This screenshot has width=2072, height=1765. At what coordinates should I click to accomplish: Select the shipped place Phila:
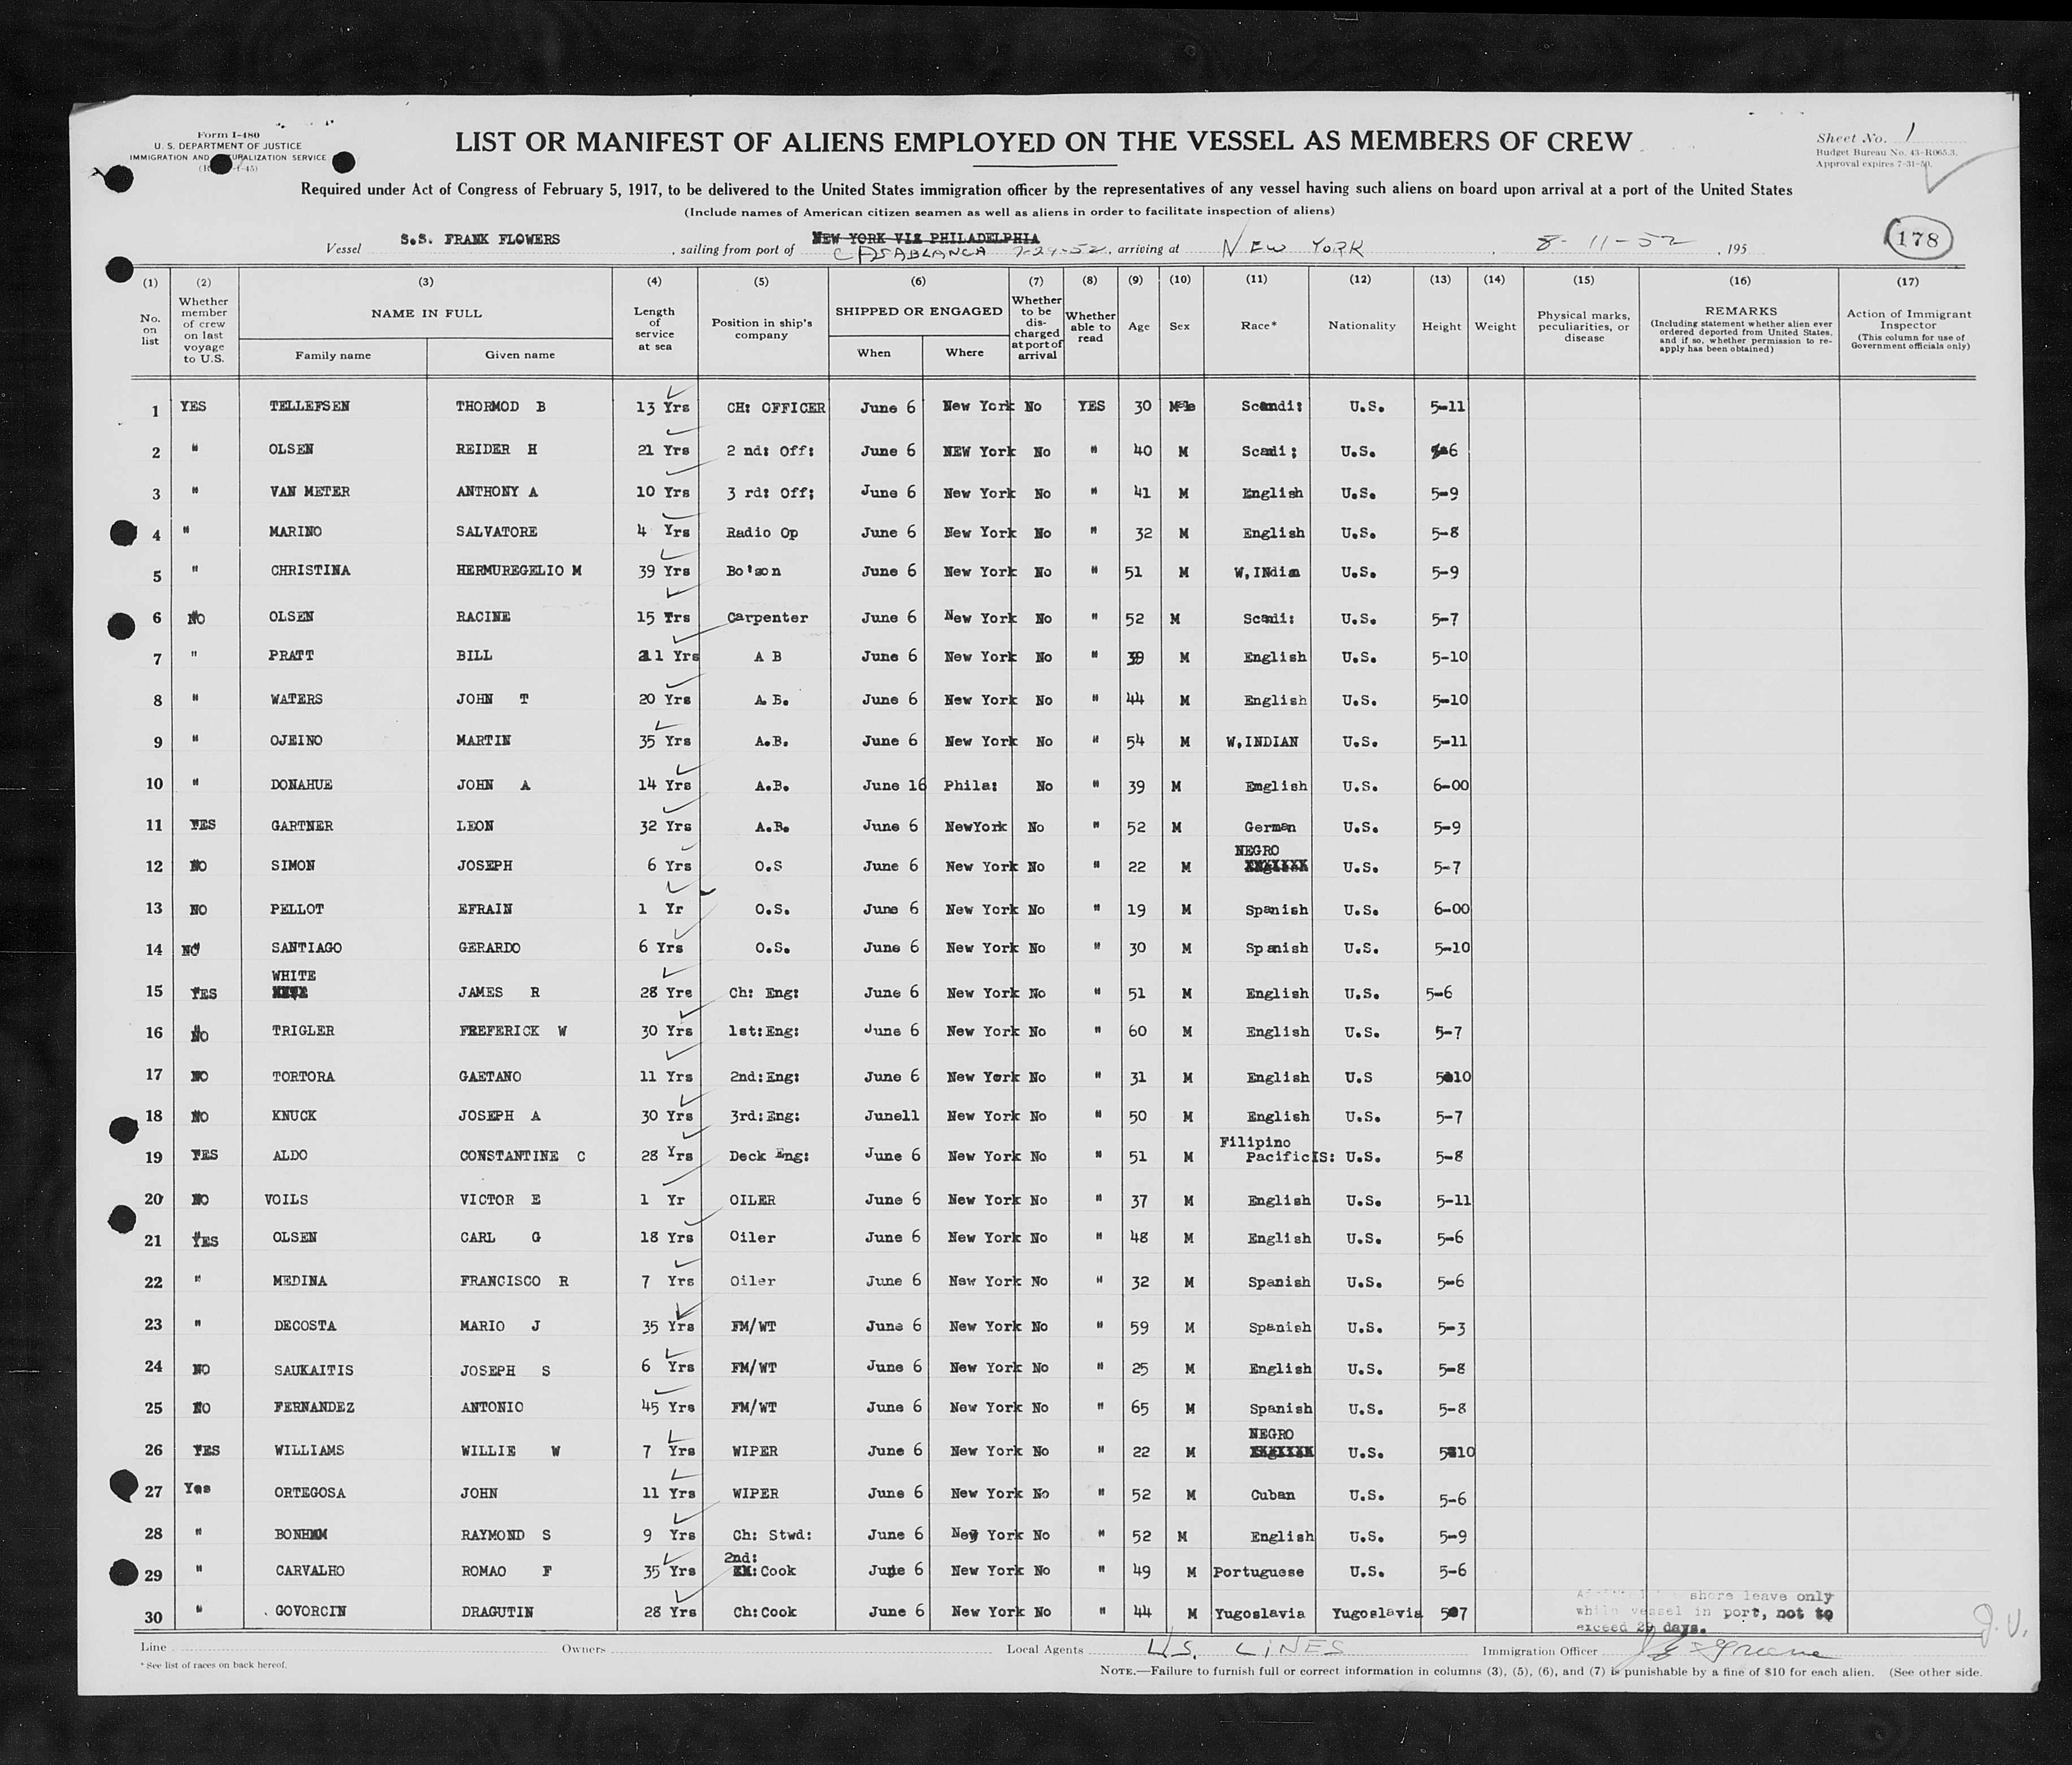[x=970, y=785]
